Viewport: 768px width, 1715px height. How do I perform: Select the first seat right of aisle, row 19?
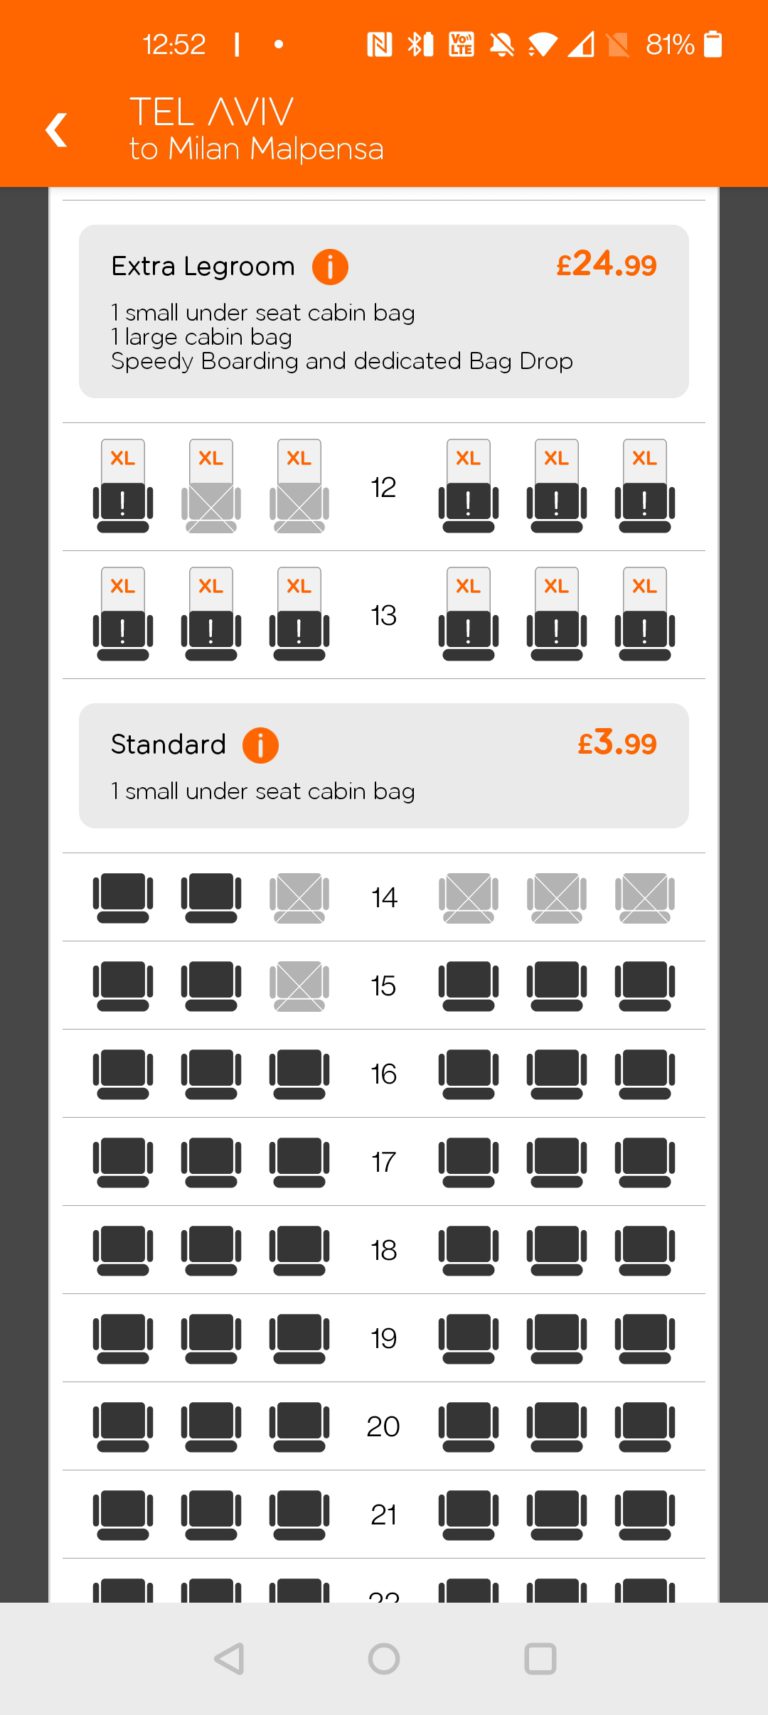pos(468,1338)
